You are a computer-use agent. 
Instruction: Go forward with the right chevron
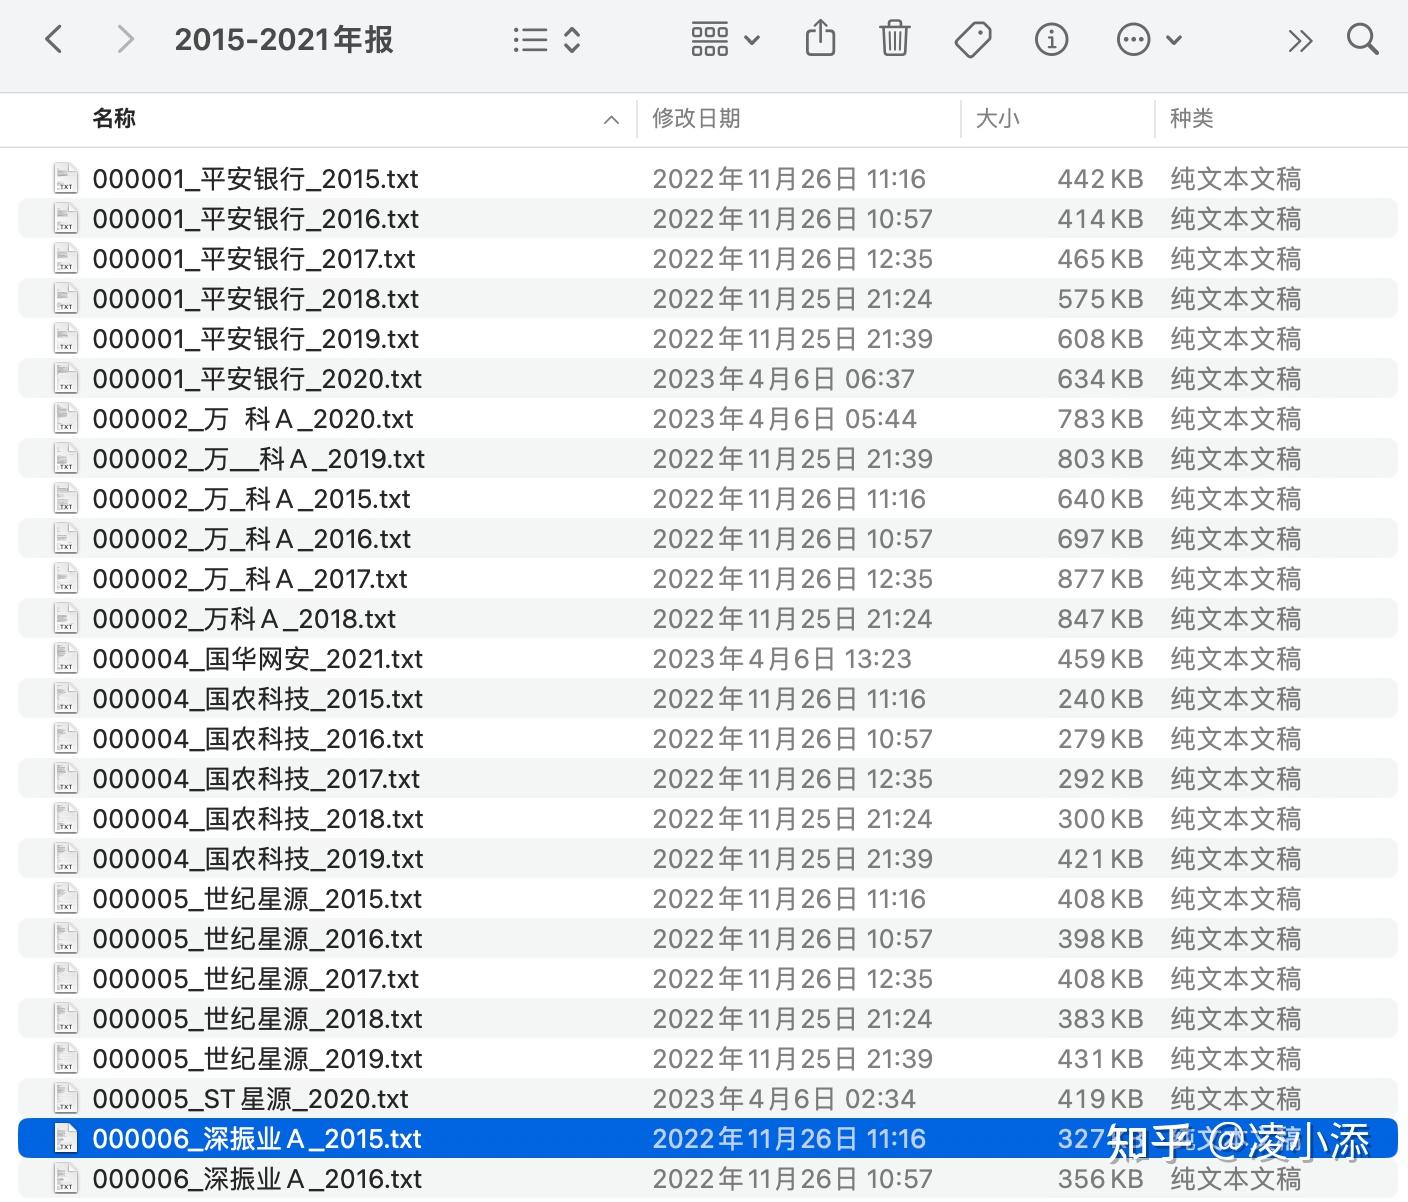pos(125,40)
